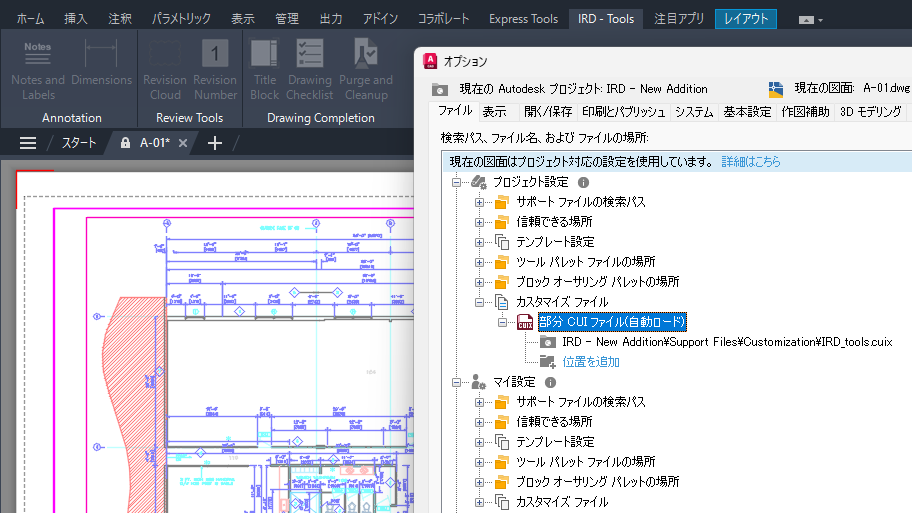The image size is (912, 513).
Task: Collapse the マイ設定 node
Action: 457,382
